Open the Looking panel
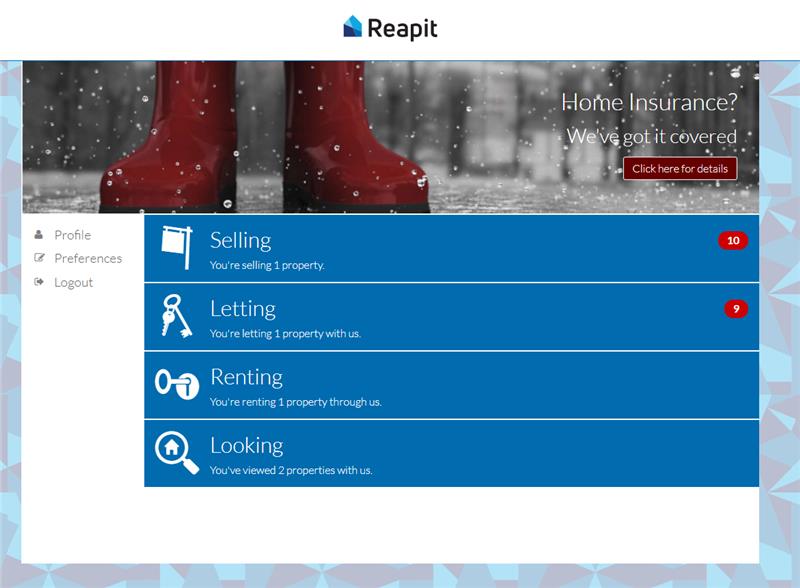This screenshot has width=800, height=588. 450,454
